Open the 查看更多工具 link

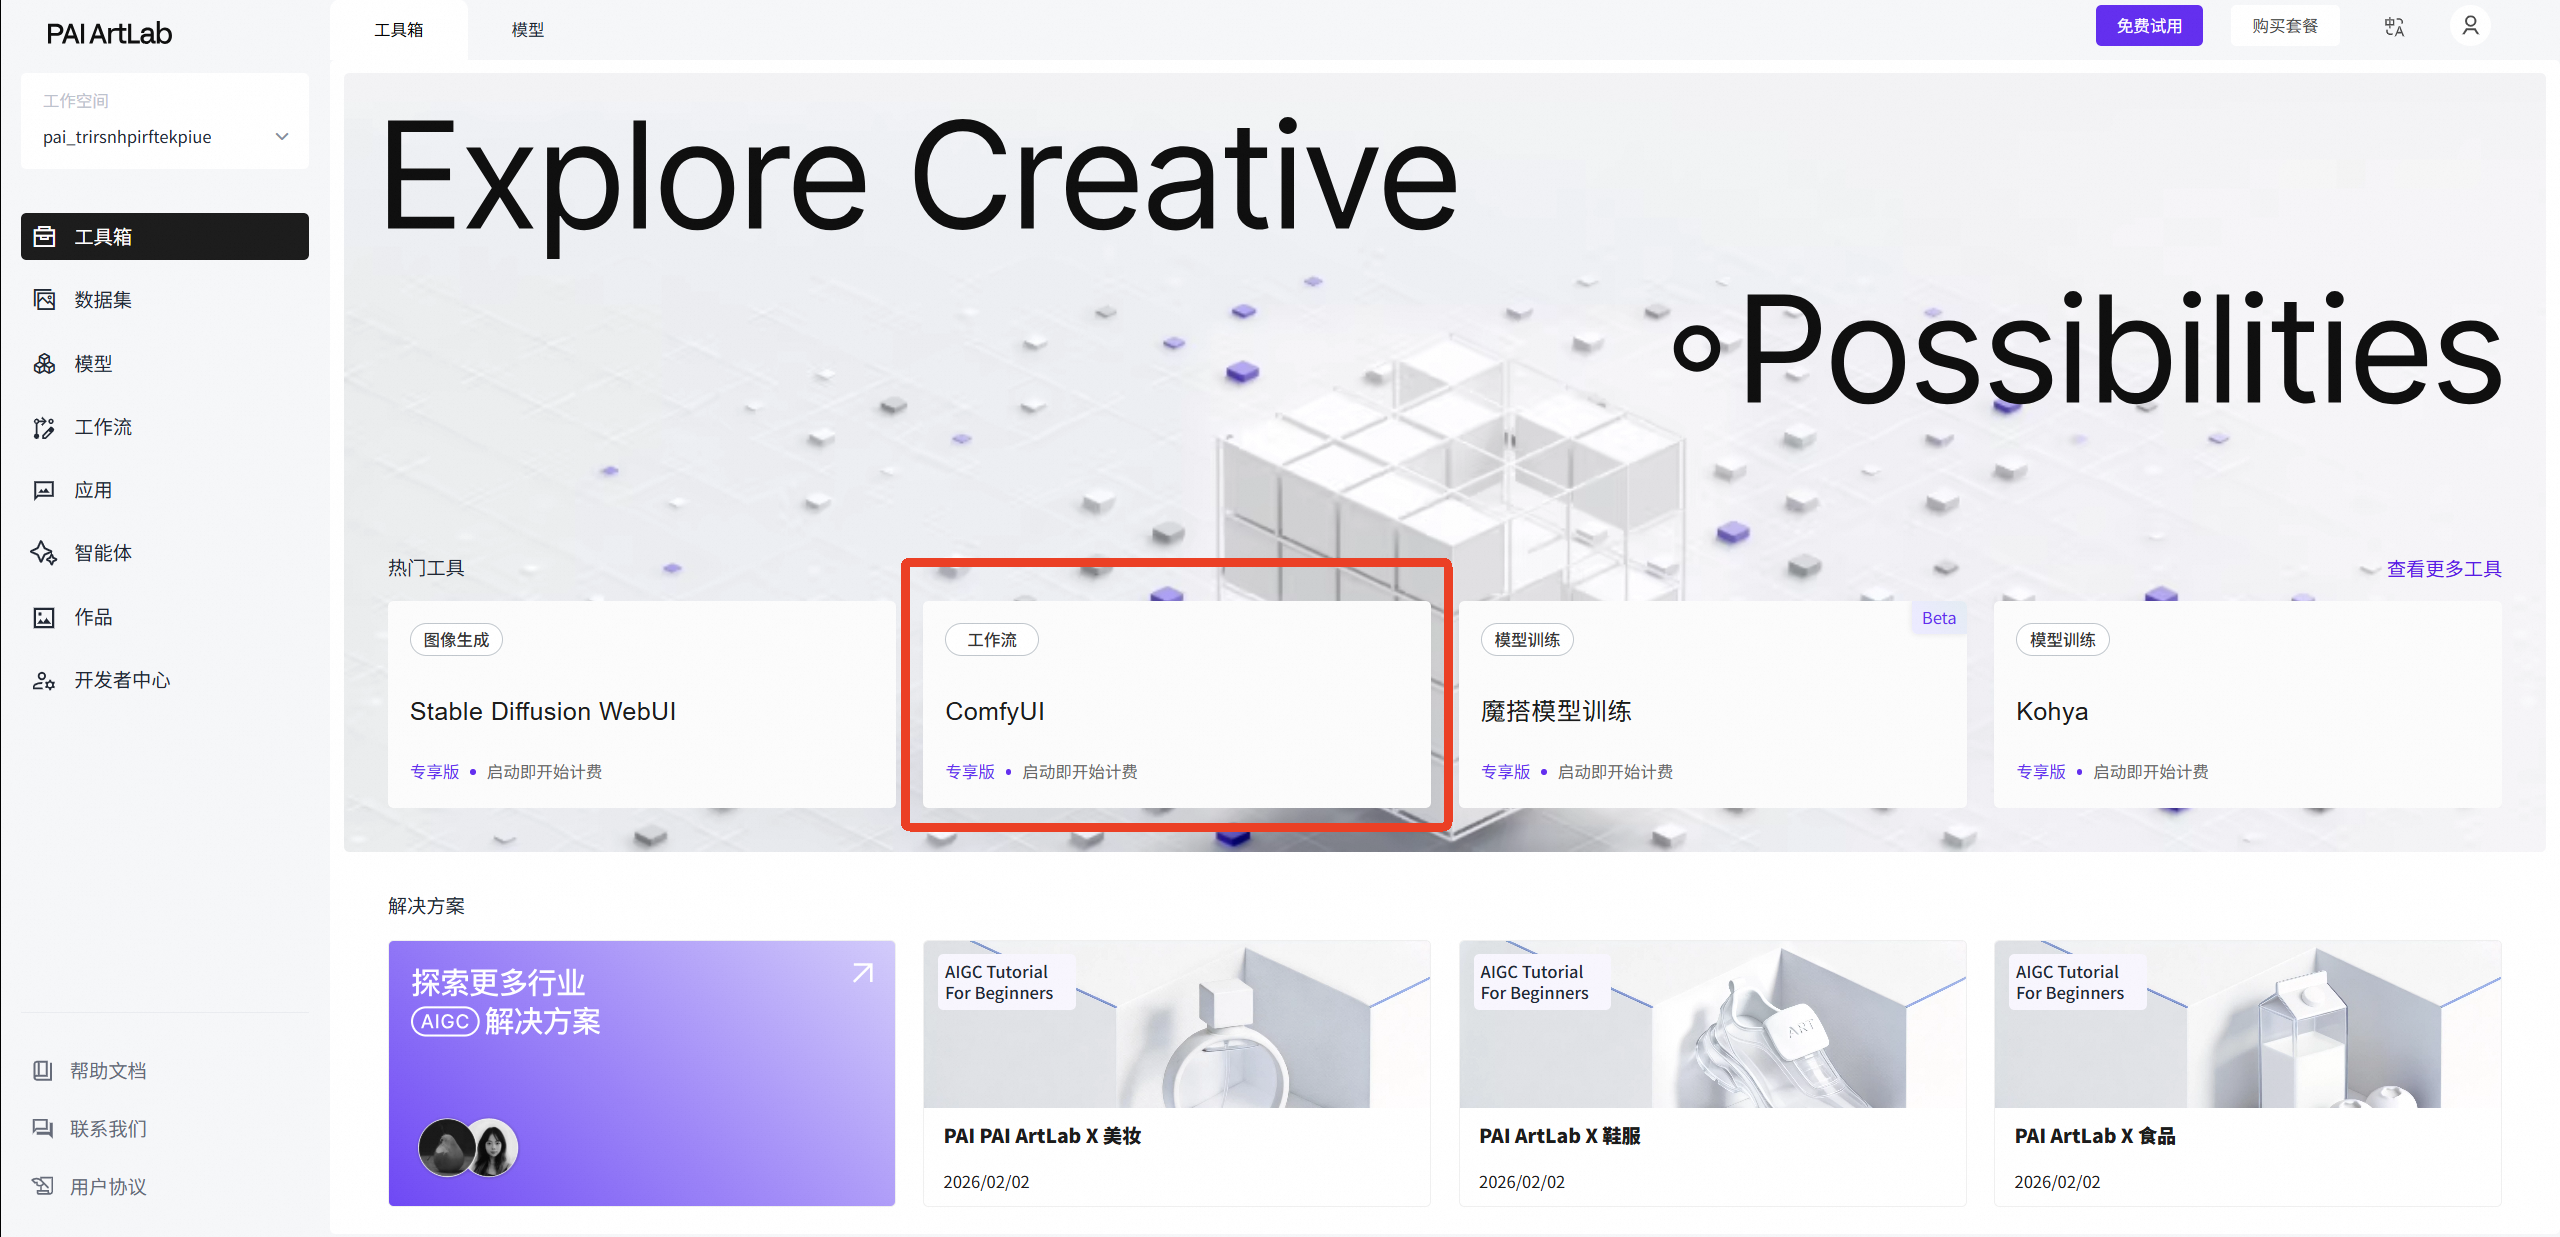(x=2444, y=569)
